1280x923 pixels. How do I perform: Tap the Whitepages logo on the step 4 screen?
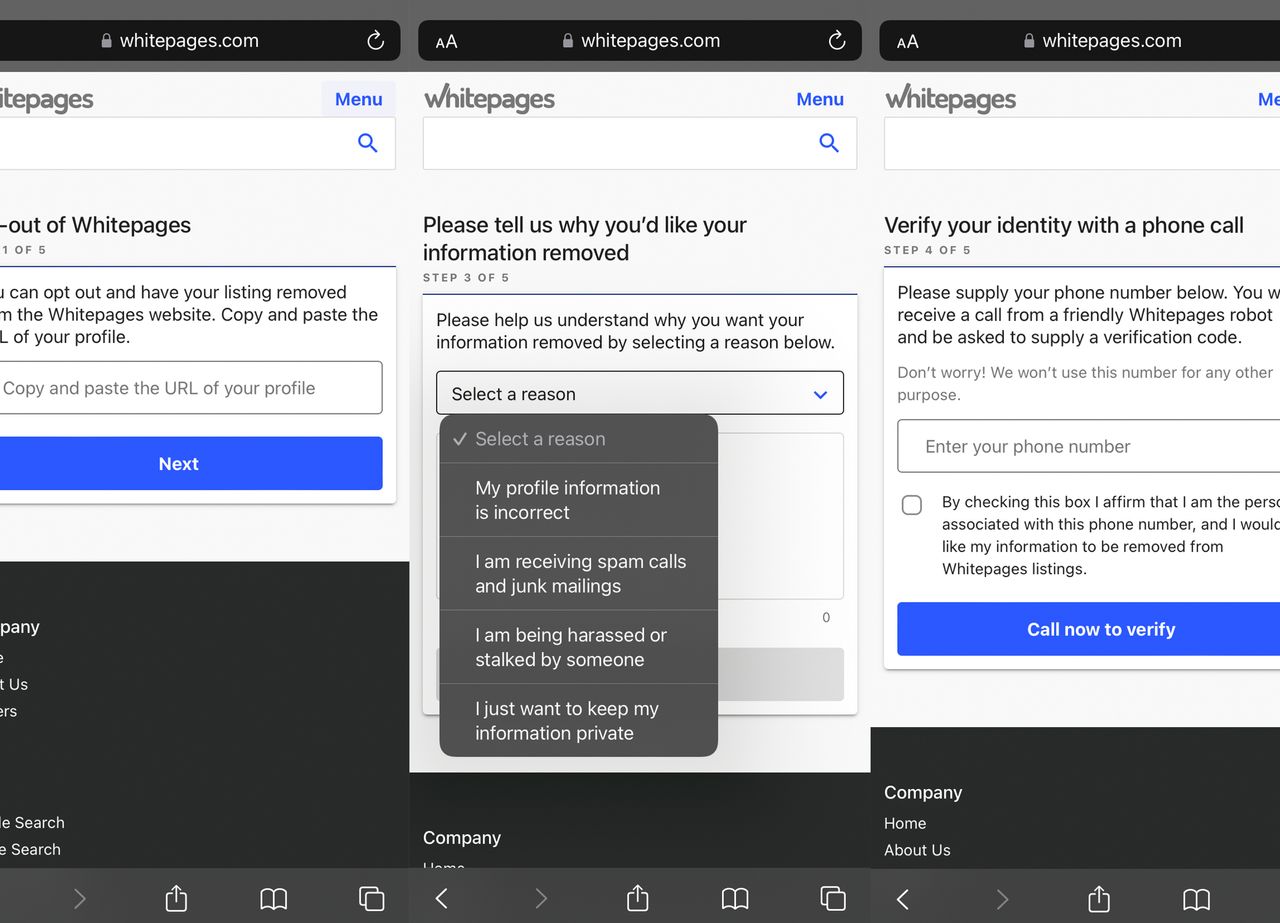(950, 99)
